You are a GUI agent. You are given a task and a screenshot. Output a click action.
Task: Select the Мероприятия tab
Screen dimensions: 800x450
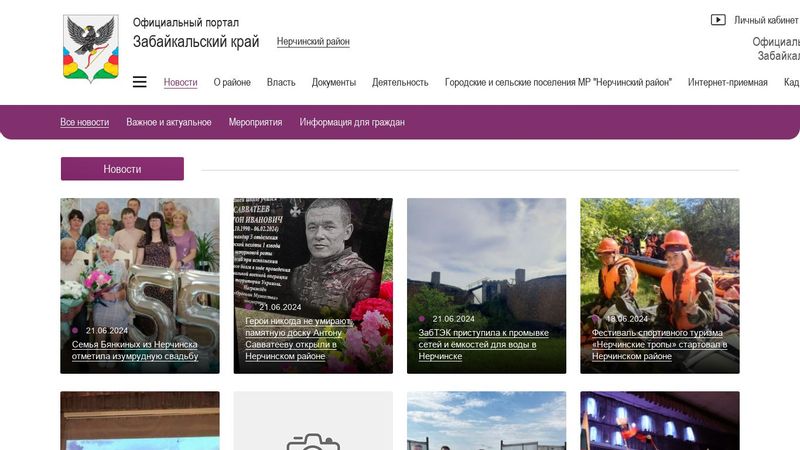(255, 122)
